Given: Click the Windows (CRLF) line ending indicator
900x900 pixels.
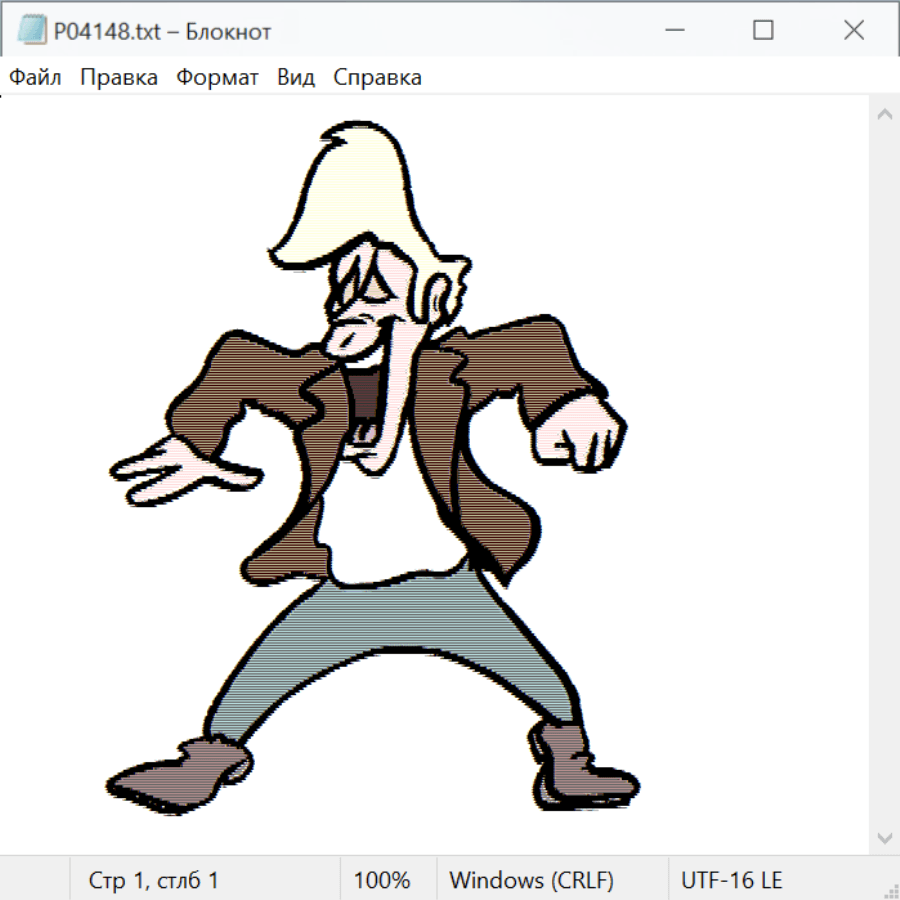Looking at the screenshot, I should [531, 880].
